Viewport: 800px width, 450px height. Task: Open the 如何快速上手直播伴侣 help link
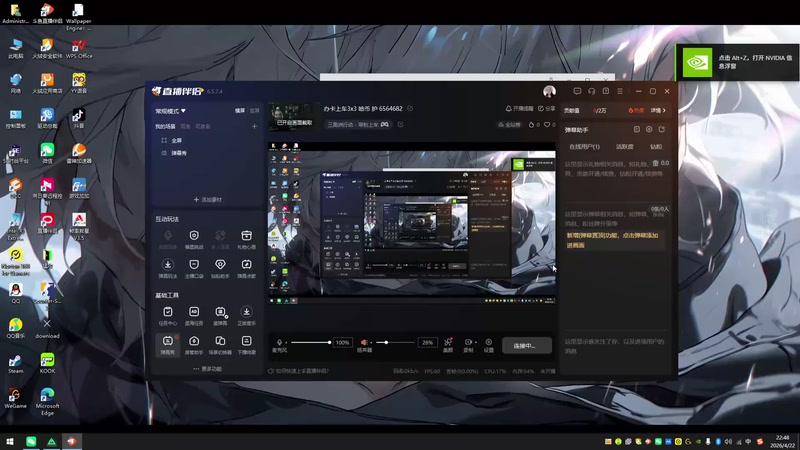pos(299,371)
